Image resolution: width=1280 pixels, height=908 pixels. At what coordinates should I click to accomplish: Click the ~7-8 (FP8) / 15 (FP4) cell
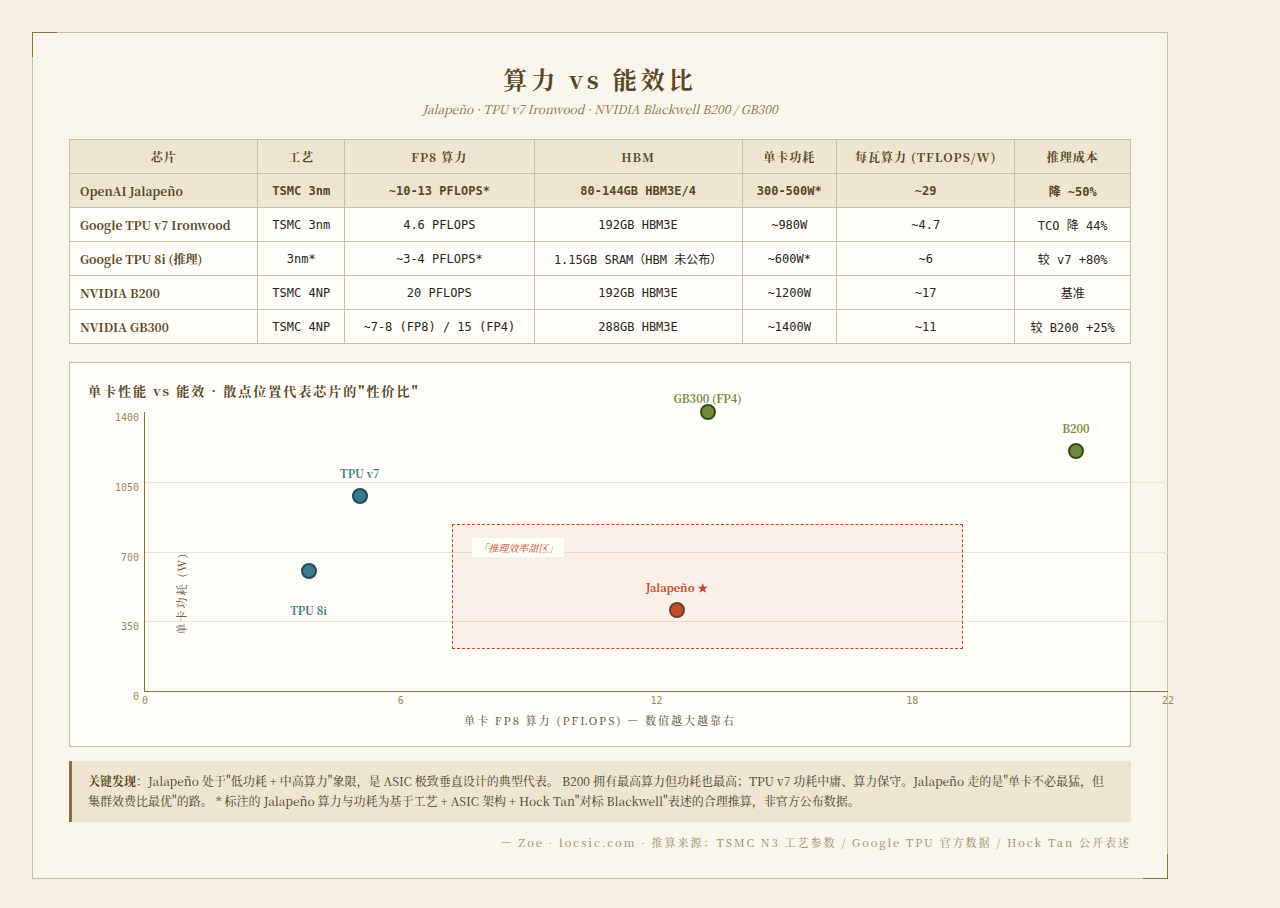pyautogui.click(x=439, y=327)
